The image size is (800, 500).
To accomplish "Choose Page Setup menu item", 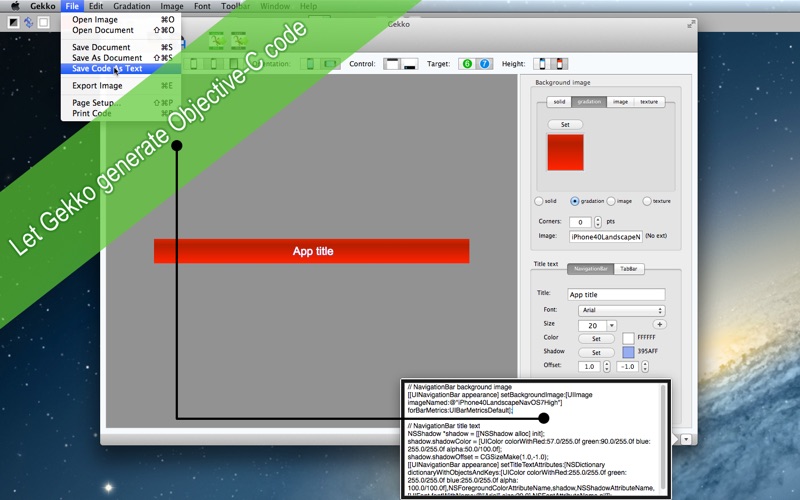I will tap(121, 103).
